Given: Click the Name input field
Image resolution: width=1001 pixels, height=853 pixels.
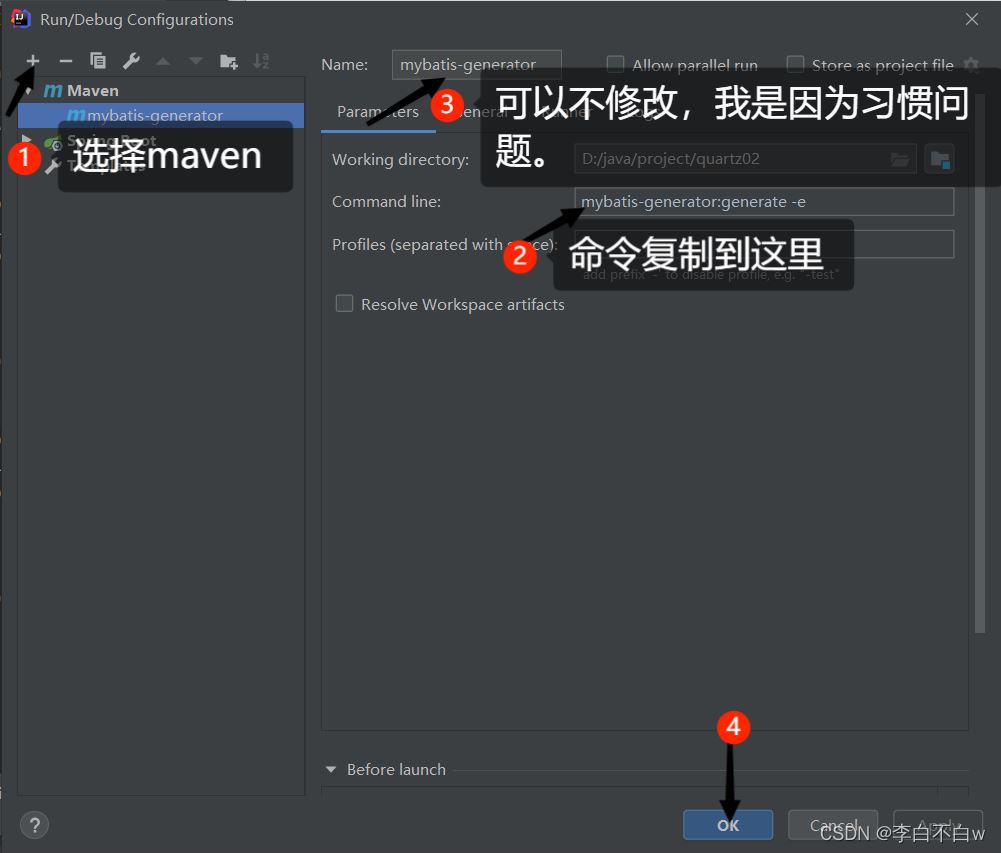Looking at the screenshot, I should tap(476, 64).
